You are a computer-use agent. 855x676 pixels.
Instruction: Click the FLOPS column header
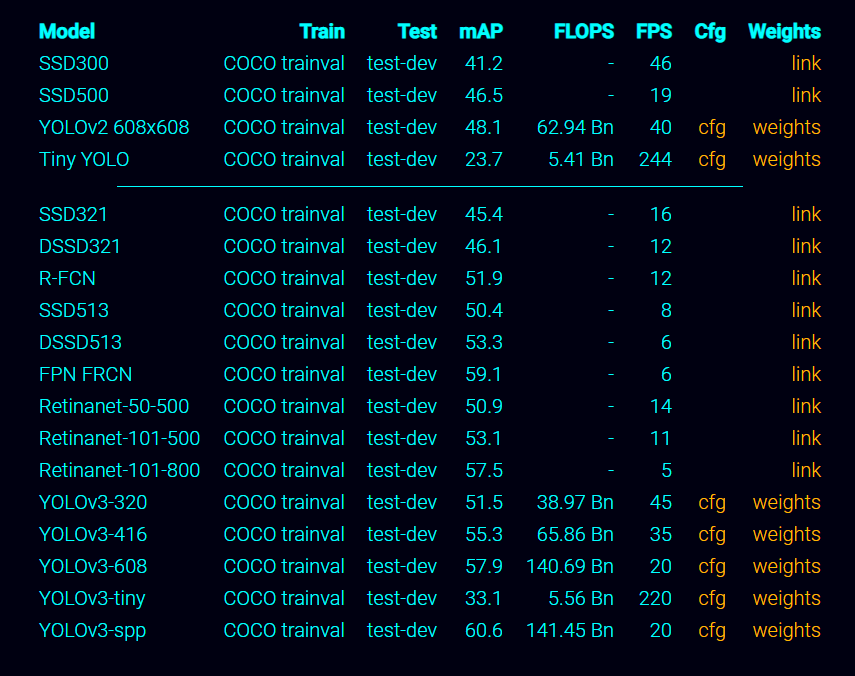pos(584,32)
